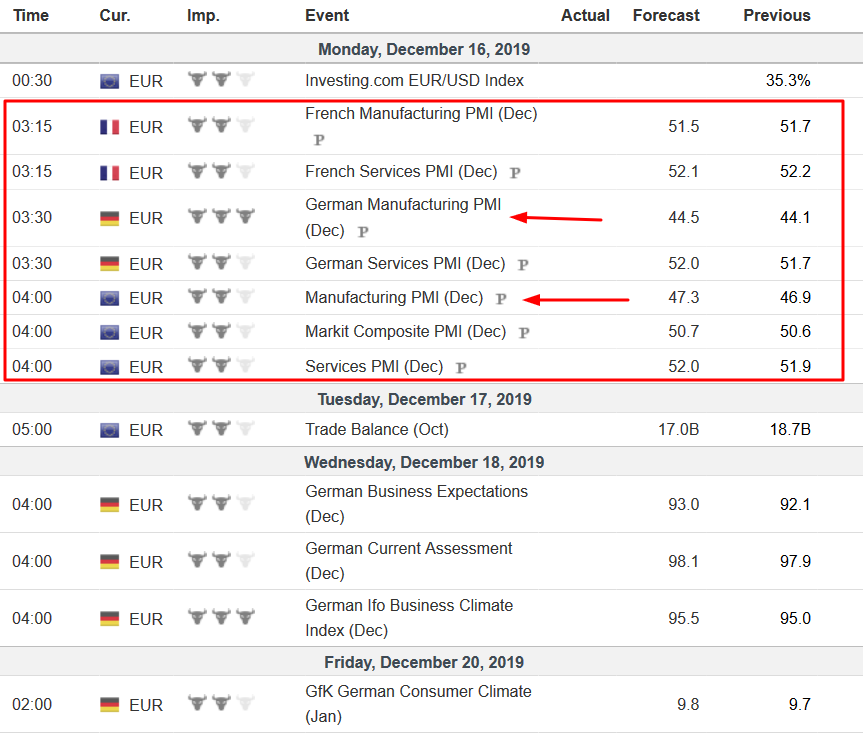The image size is (863, 735).
Task: Open Trade Balance (Oct) event
Action: tap(377, 429)
